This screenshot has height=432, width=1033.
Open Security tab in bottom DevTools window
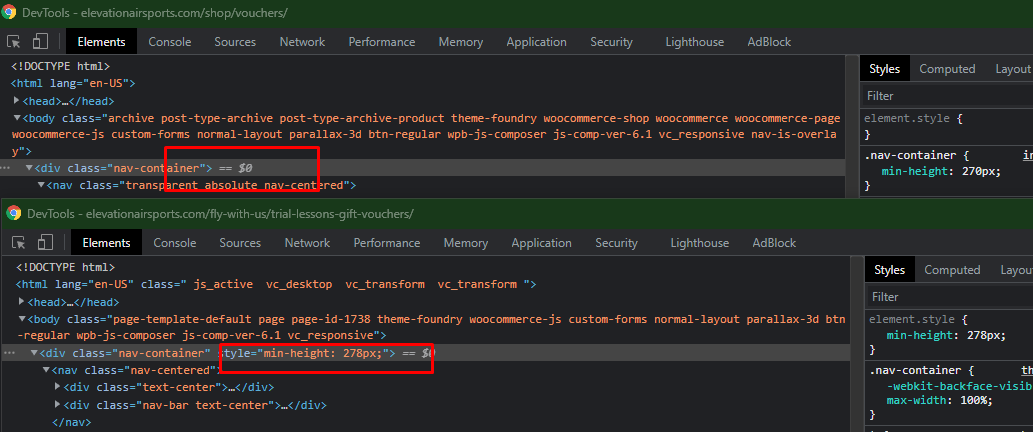tap(617, 242)
